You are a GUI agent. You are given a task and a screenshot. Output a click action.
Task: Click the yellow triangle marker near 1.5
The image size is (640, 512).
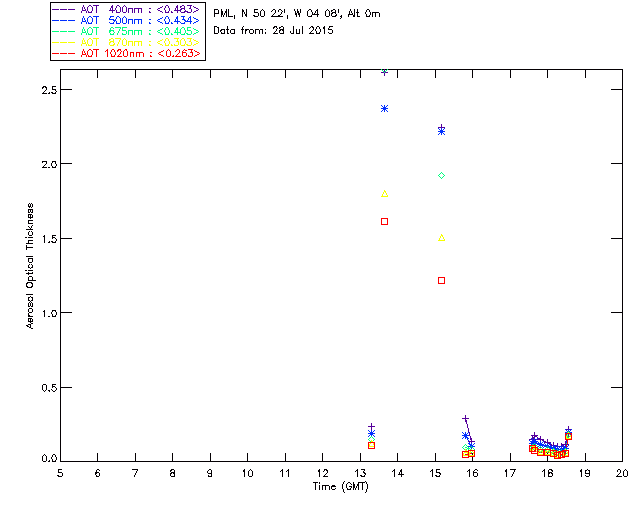coord(441,238)
